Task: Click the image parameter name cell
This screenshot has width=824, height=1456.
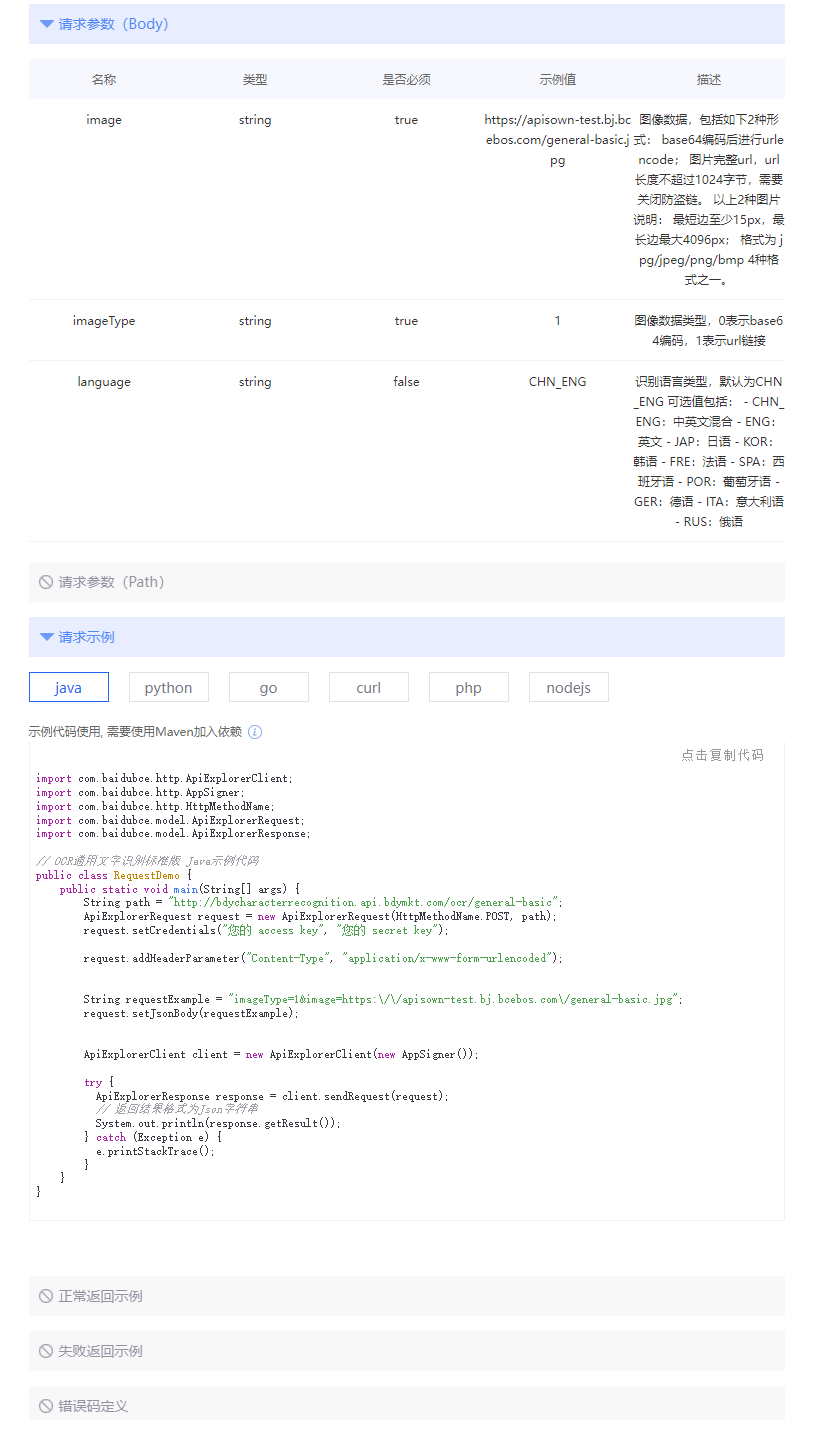Action: (x=104, y=120)
